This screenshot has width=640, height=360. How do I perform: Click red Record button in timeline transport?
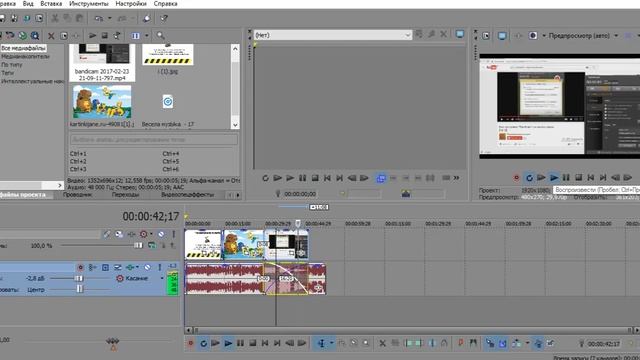click(191, 343)
